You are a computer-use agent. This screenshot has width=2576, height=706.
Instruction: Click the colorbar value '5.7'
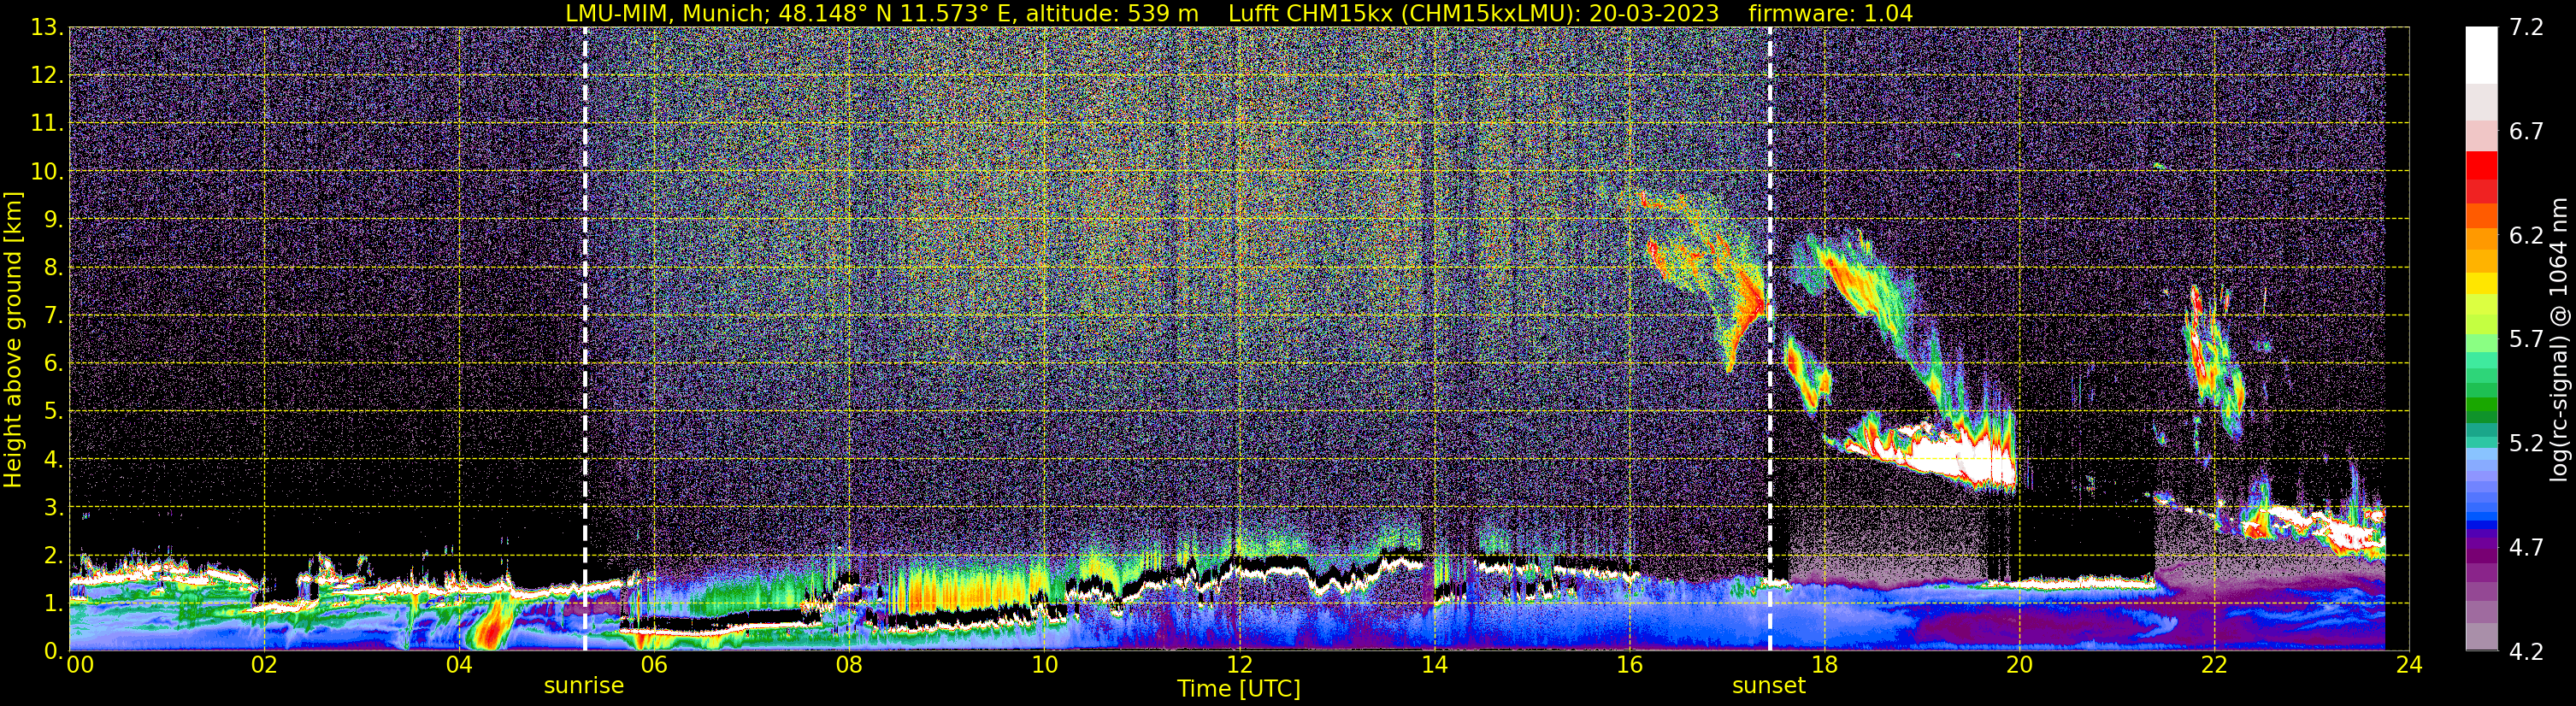(2526, 340)
